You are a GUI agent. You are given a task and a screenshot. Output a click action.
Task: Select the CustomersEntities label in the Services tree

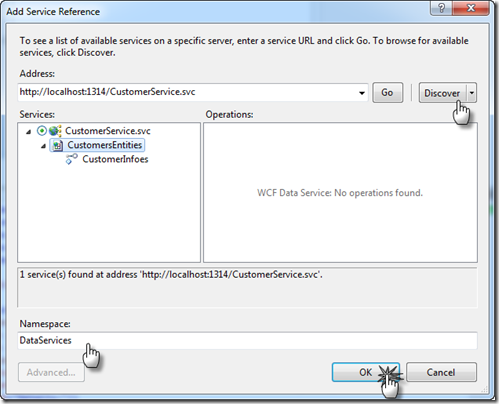pyautogui.click(x=105, y=145)
